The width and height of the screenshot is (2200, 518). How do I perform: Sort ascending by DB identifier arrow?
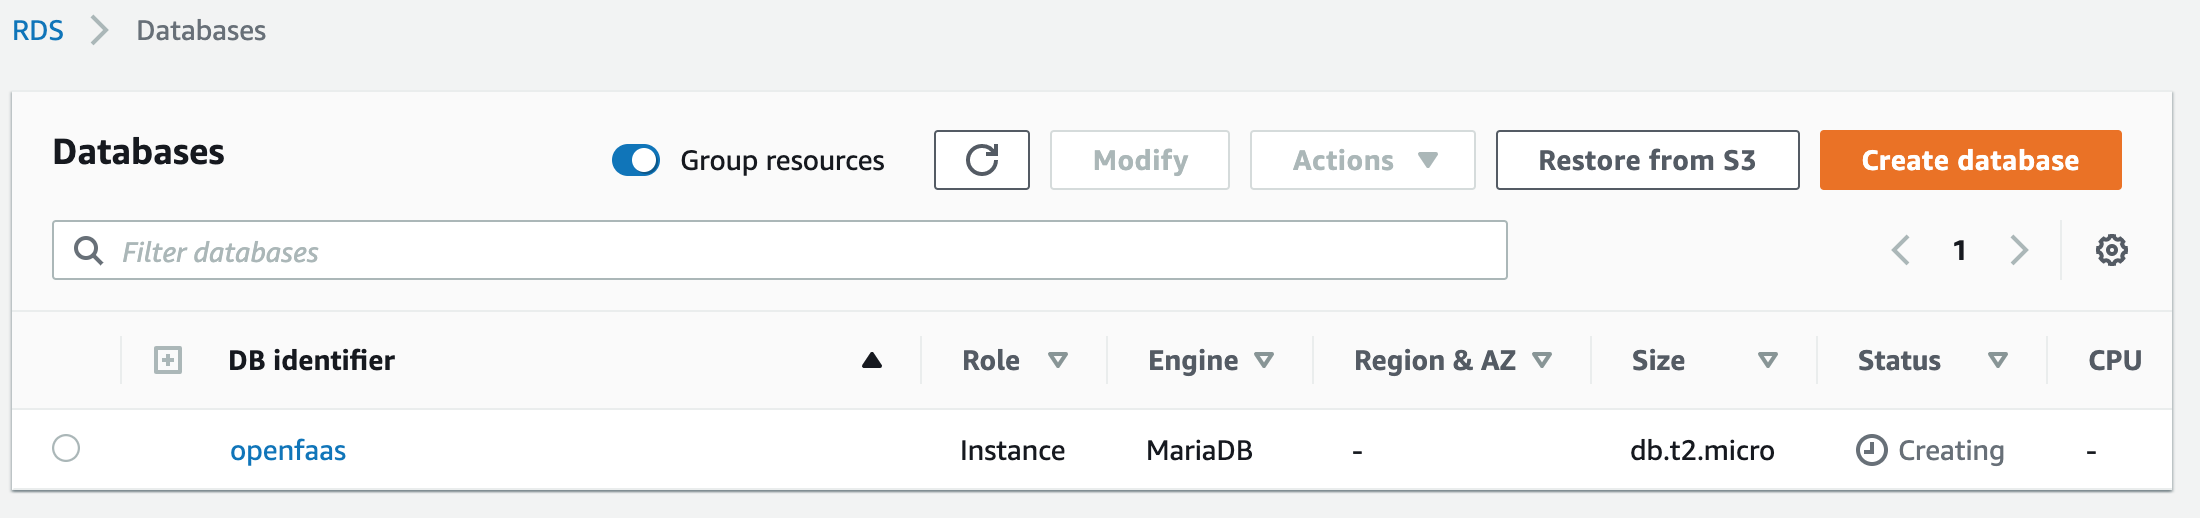[x=872, y=360]
